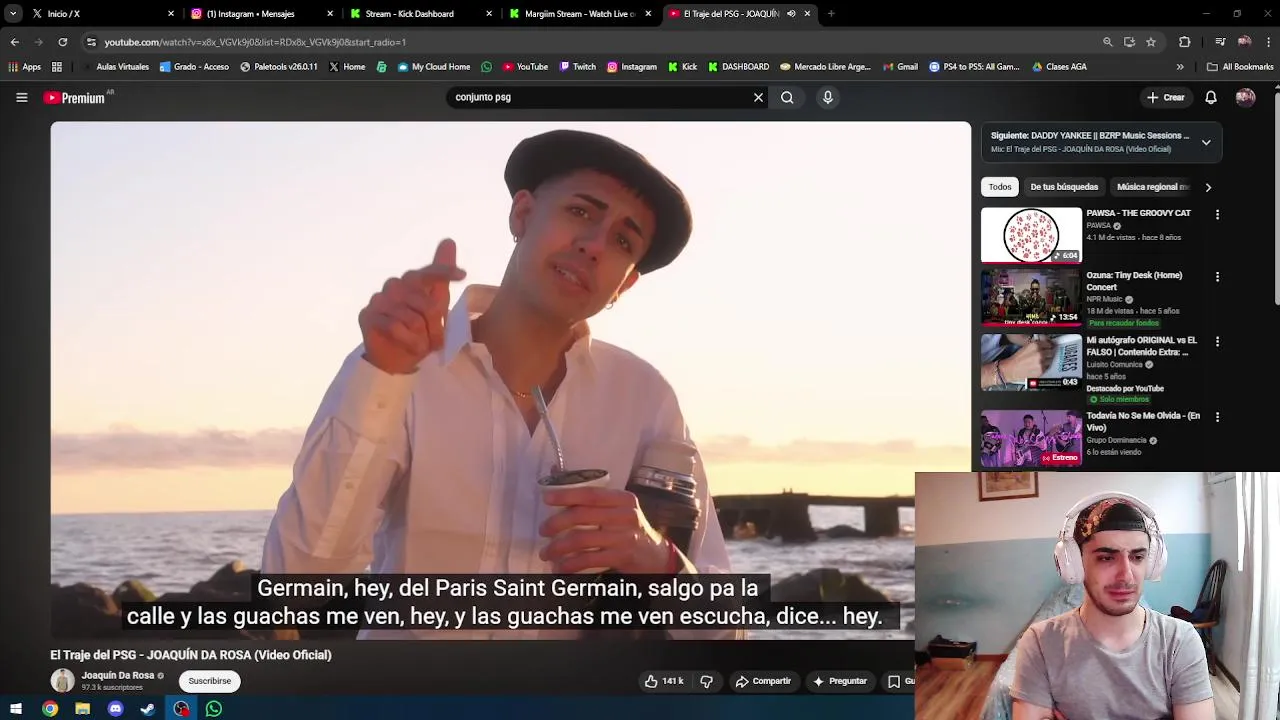Click the El Traje del PSG video title
Viewport: 1280px width, 720px height.
(x=191, y=655)
